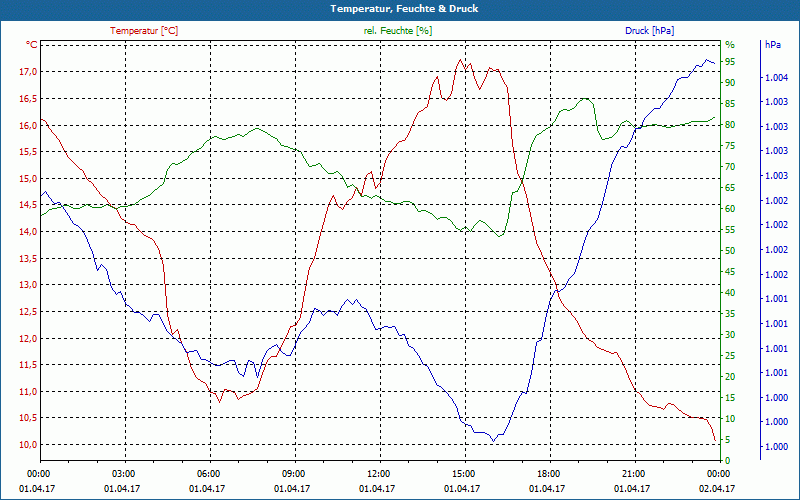The height and width of the screenshot is (500, 800).
Task: Click the '02.04.17' date label
Action: [x=717, y=489]
